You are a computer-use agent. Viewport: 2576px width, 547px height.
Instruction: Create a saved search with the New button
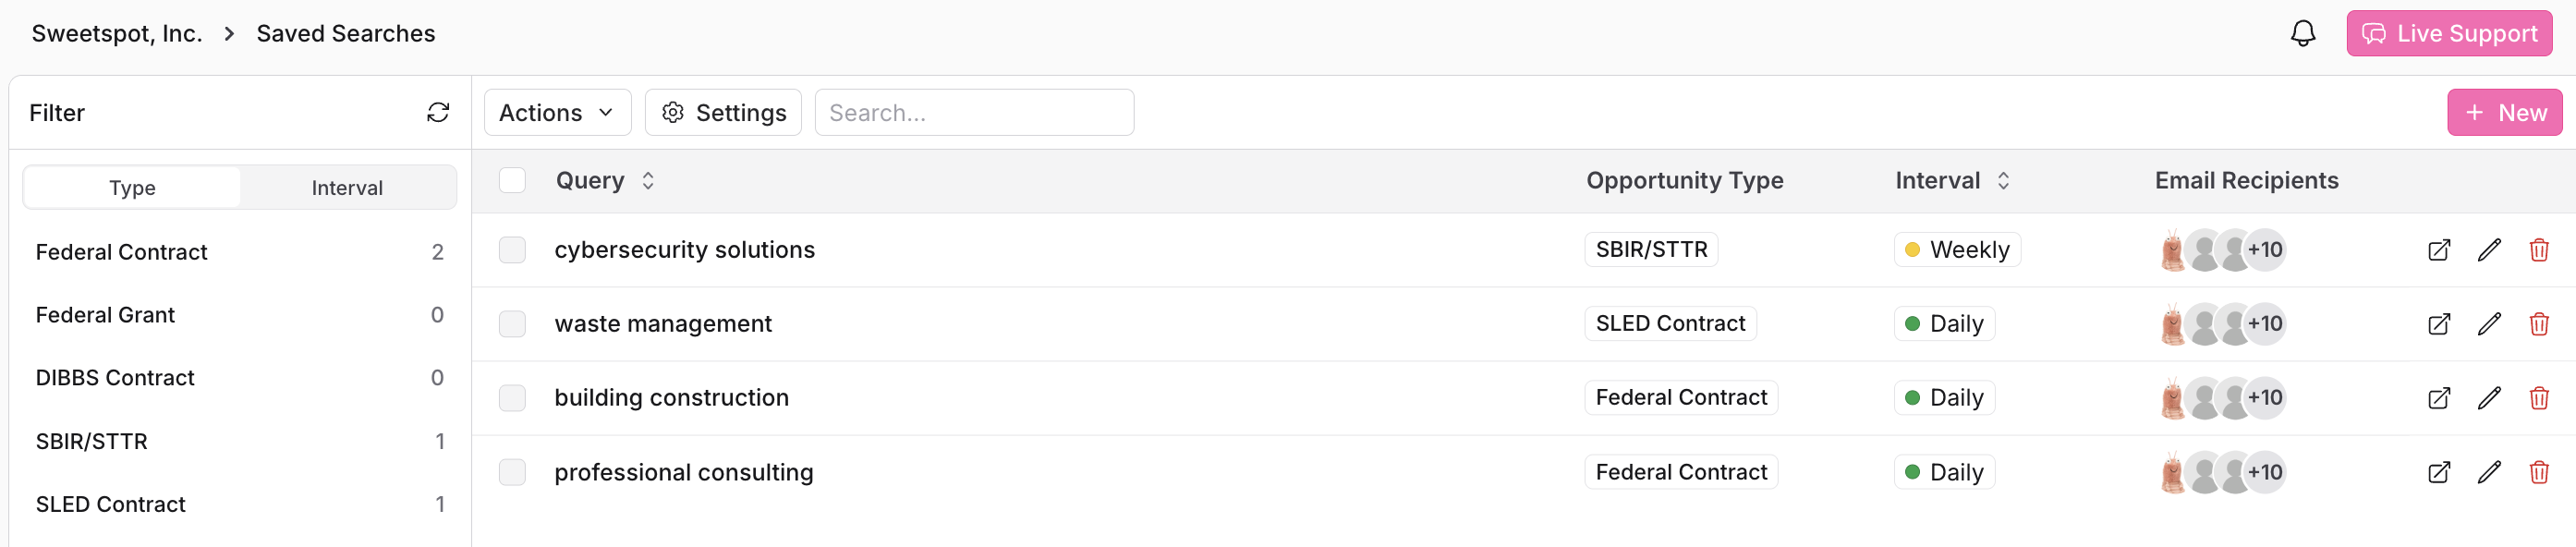pos(2504,112)
